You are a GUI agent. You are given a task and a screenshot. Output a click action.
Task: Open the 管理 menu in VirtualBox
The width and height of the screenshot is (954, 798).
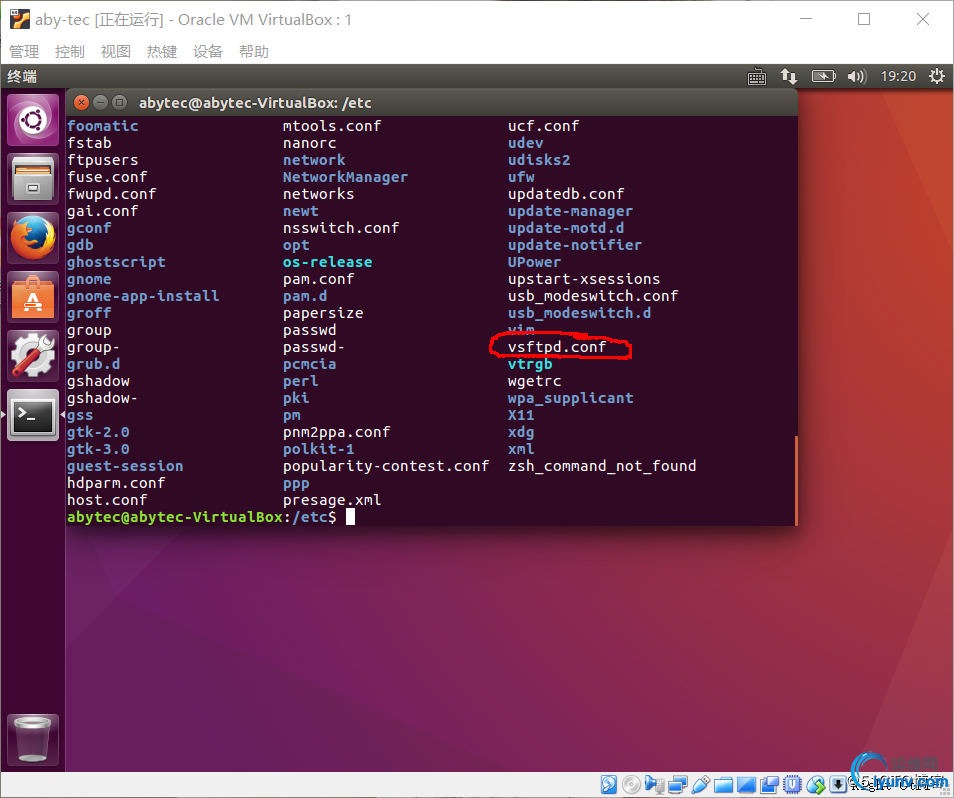click(x=24, y=52)
